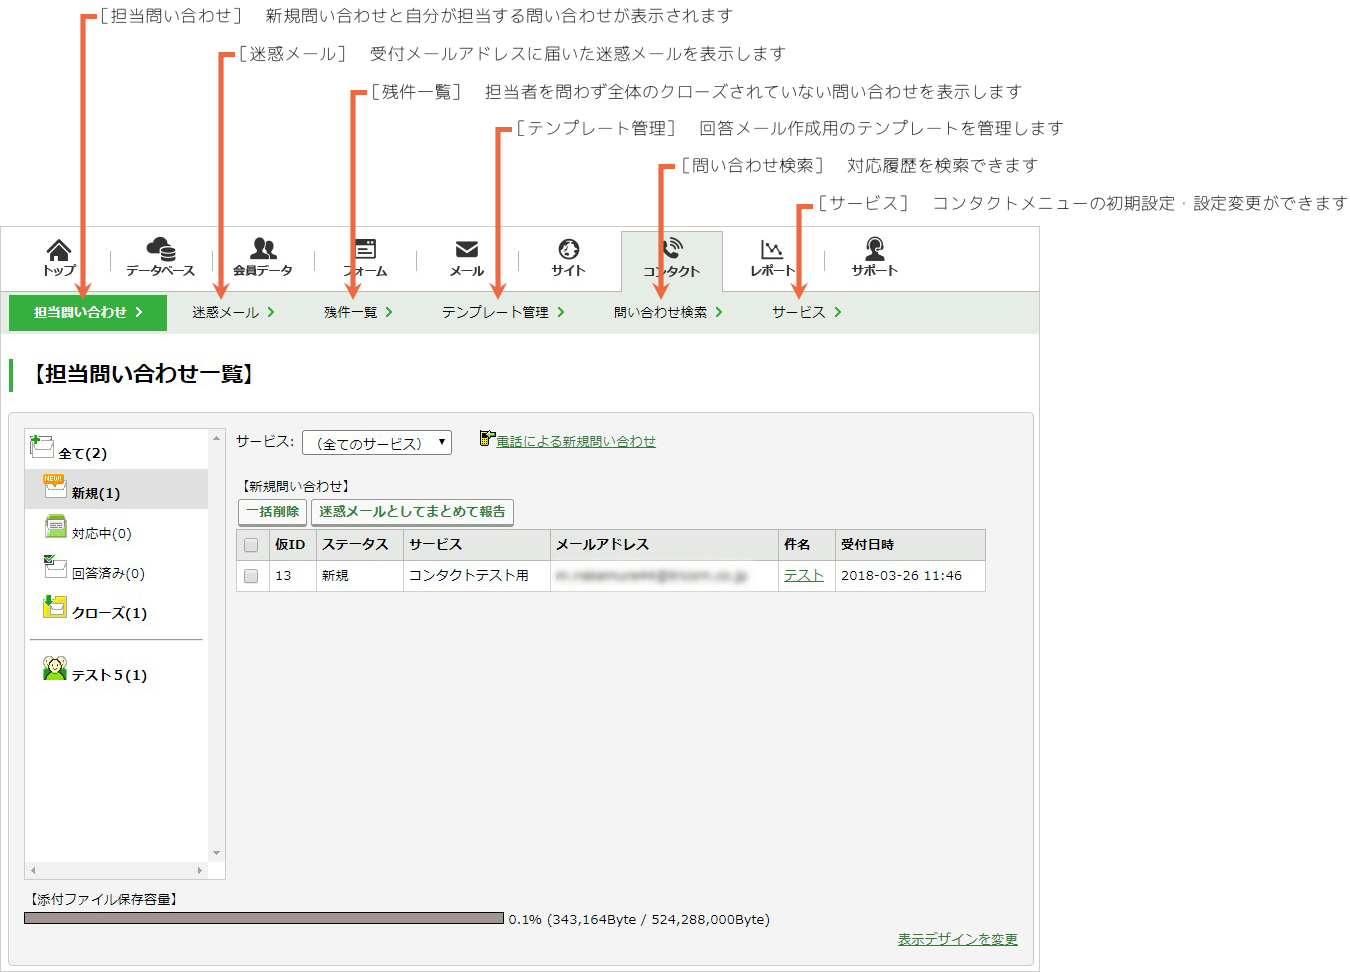Select 回答済み(0) in the folder tree
1350x972 pixels.
[108, 573]
